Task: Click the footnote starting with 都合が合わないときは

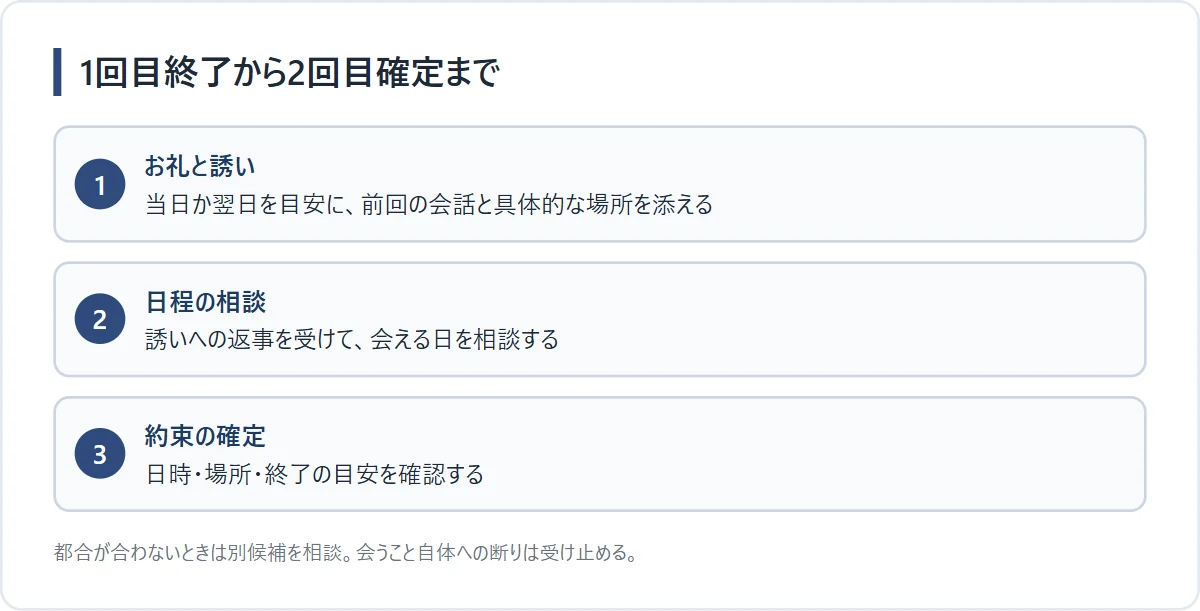Action: [346, 553]
